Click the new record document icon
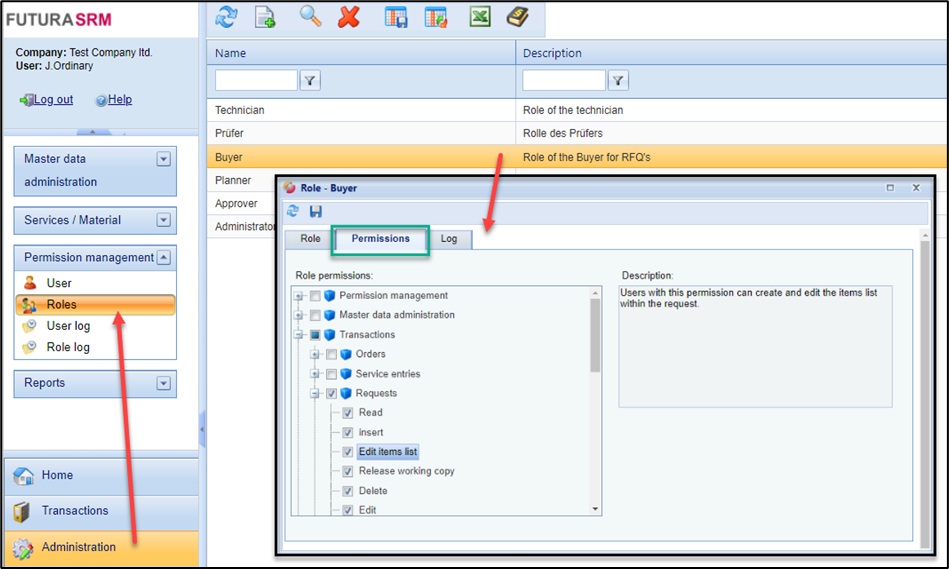 tap(265, 17)
